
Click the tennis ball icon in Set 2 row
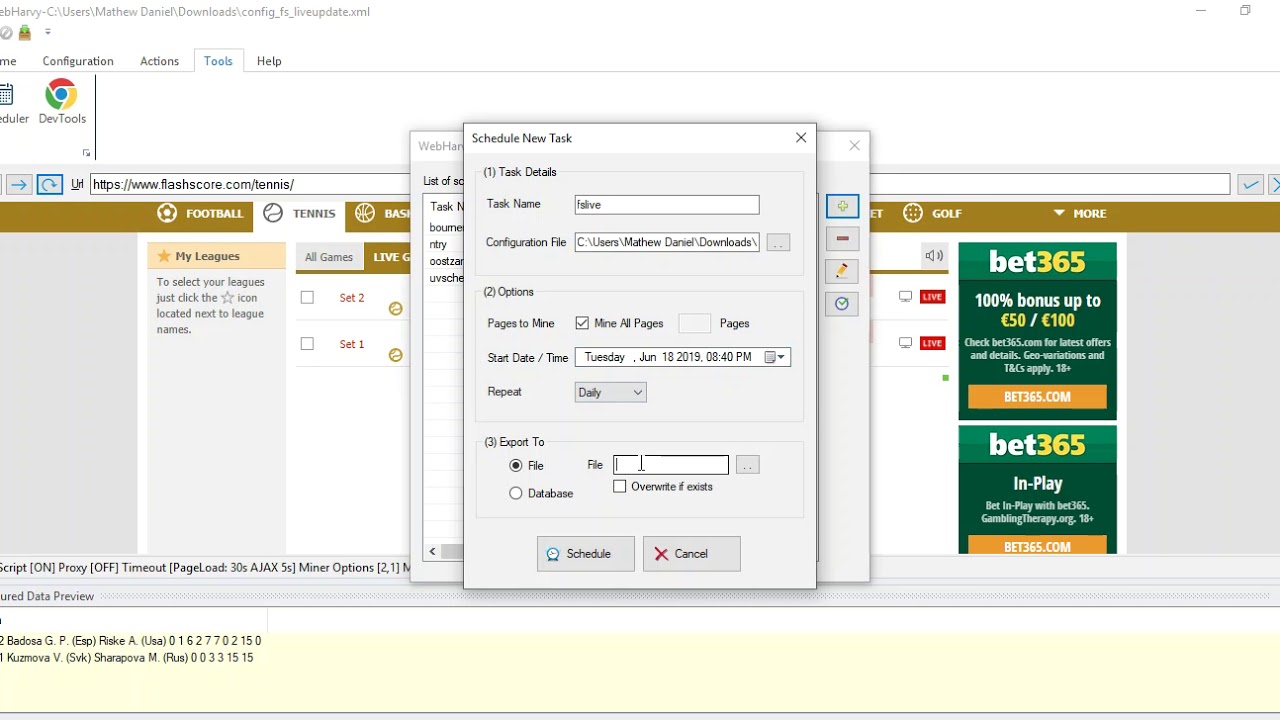pos(395,309)
